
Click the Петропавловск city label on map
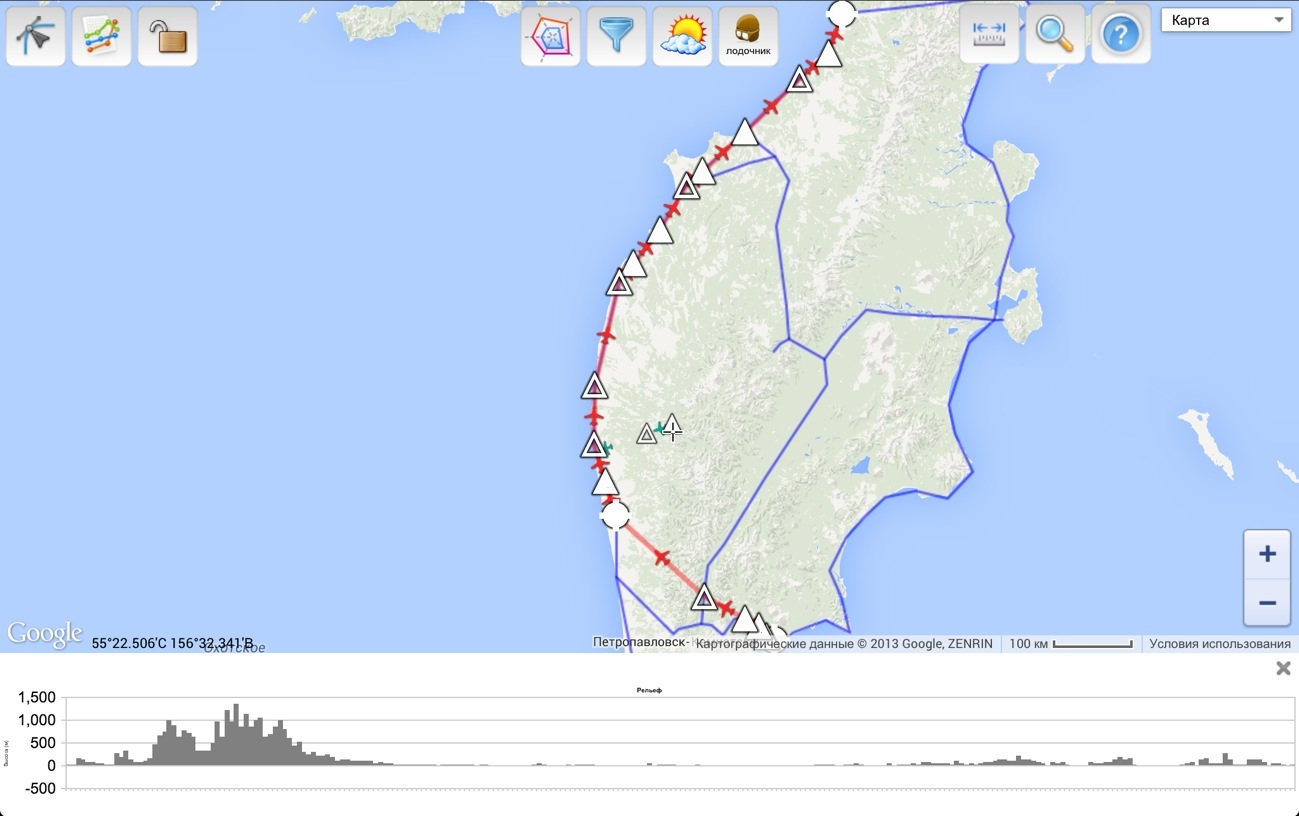pos(640,642)
